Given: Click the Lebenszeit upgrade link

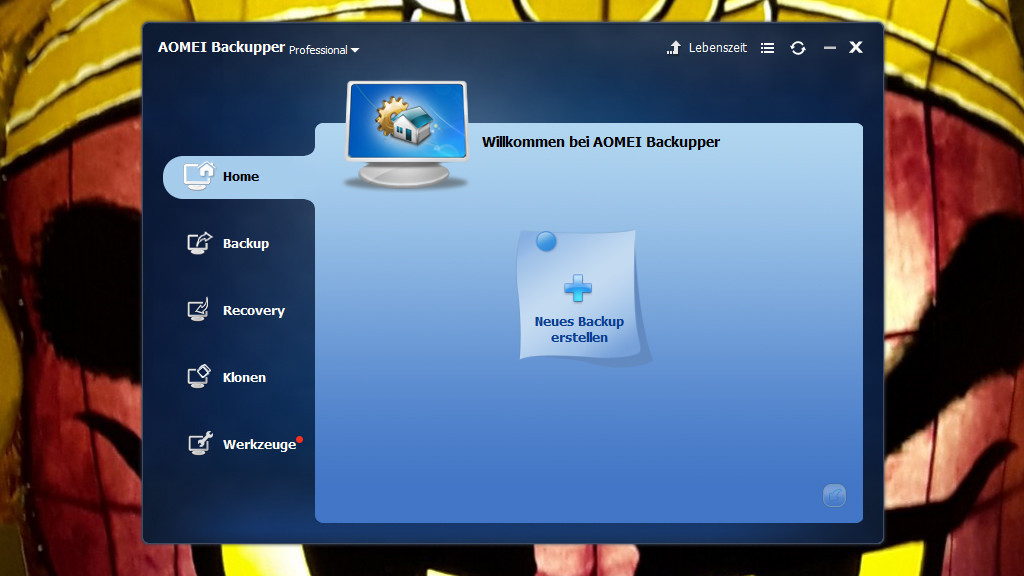Looking at the screenshot, I should point(717,48).
